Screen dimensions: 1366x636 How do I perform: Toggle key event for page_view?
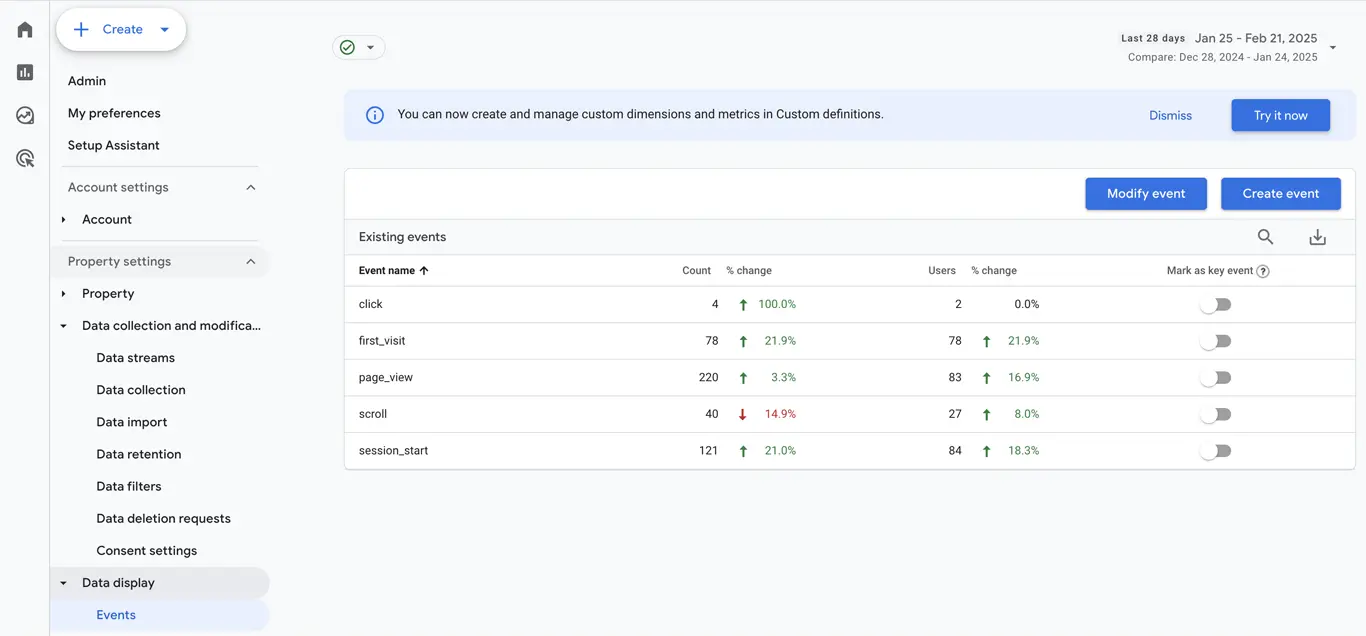[1216, 378]
